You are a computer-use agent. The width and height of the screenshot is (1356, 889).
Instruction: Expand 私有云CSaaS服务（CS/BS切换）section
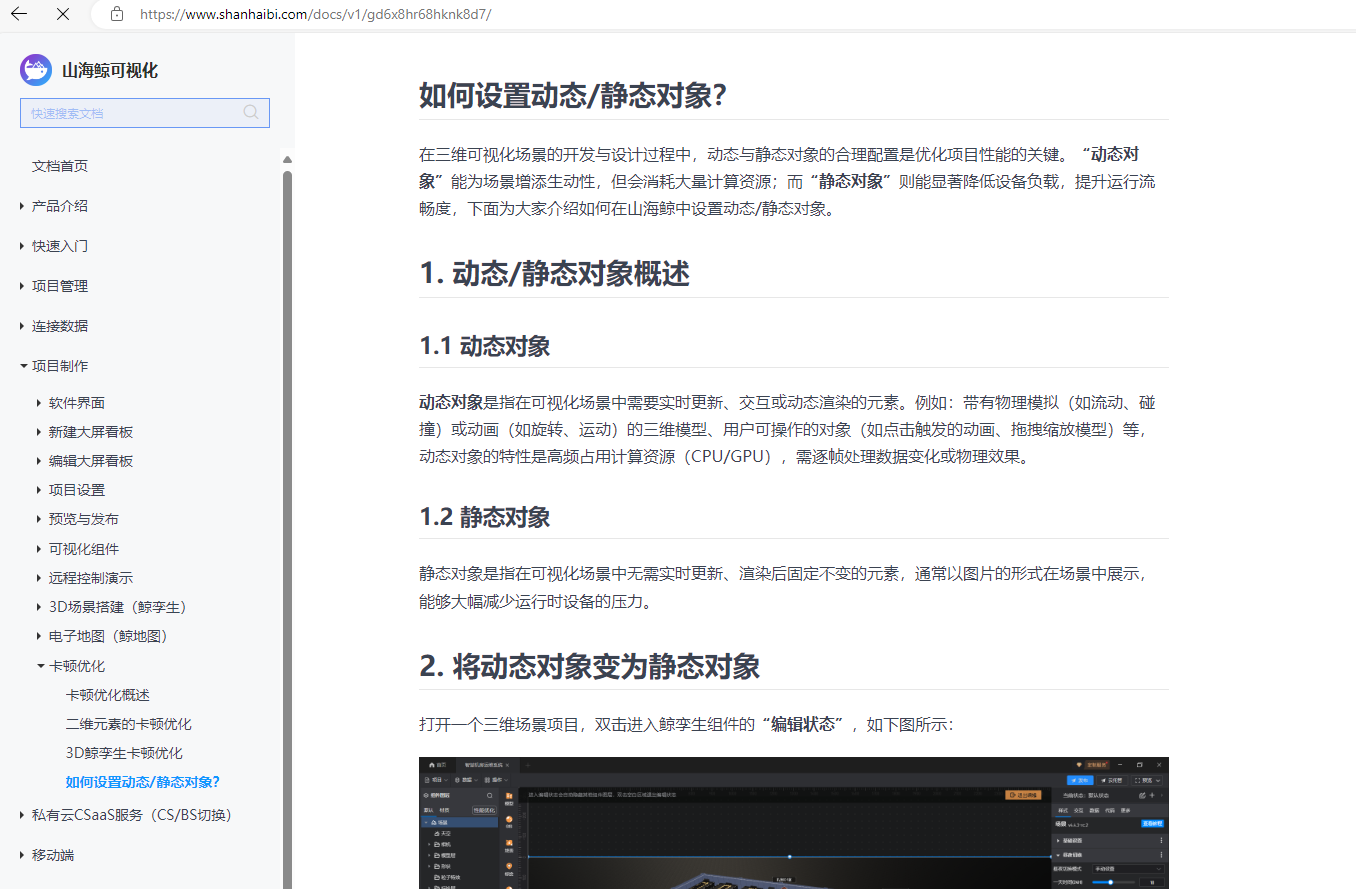(x=131, y=815)
